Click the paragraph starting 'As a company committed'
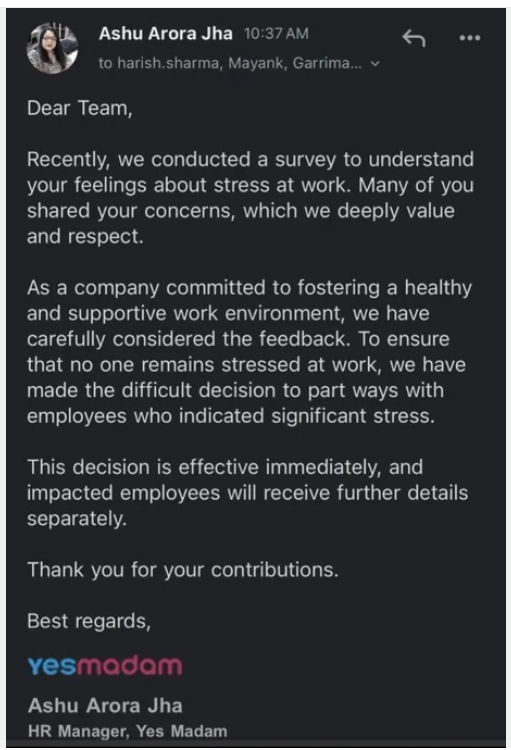Image resolution: width=511 pixels, height=750 pixels. click(249, 352)
